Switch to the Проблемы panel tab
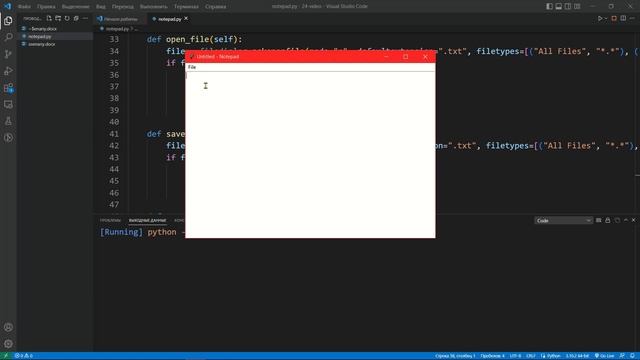The width and height of the screenshot is (640, 360). (111, 220)
